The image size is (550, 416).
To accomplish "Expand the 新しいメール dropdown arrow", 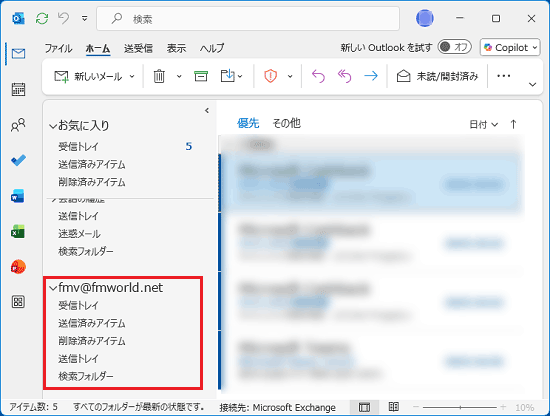I will coord(132,76).
